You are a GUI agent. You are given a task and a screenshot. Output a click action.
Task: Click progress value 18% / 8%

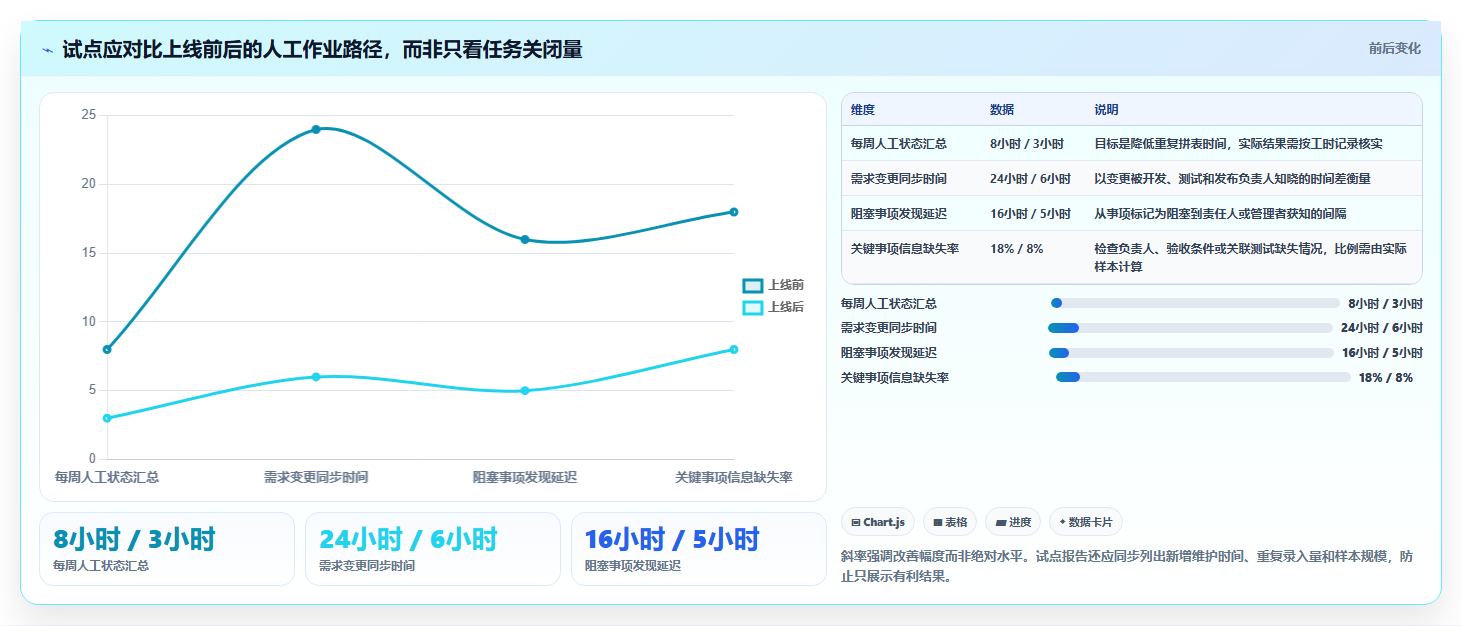pos(1386,378)
